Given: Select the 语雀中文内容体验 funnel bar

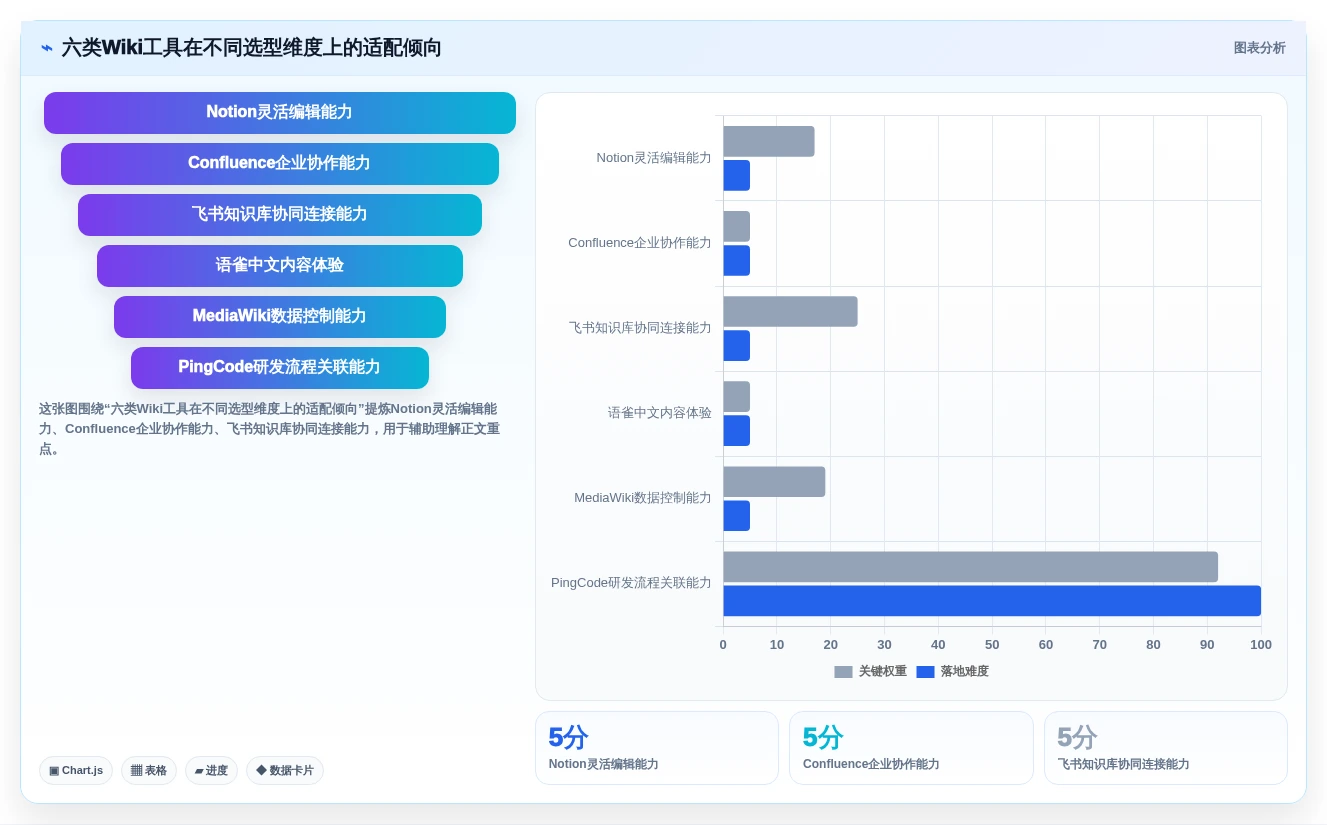Looking at the screenshot, I should 280,266.
